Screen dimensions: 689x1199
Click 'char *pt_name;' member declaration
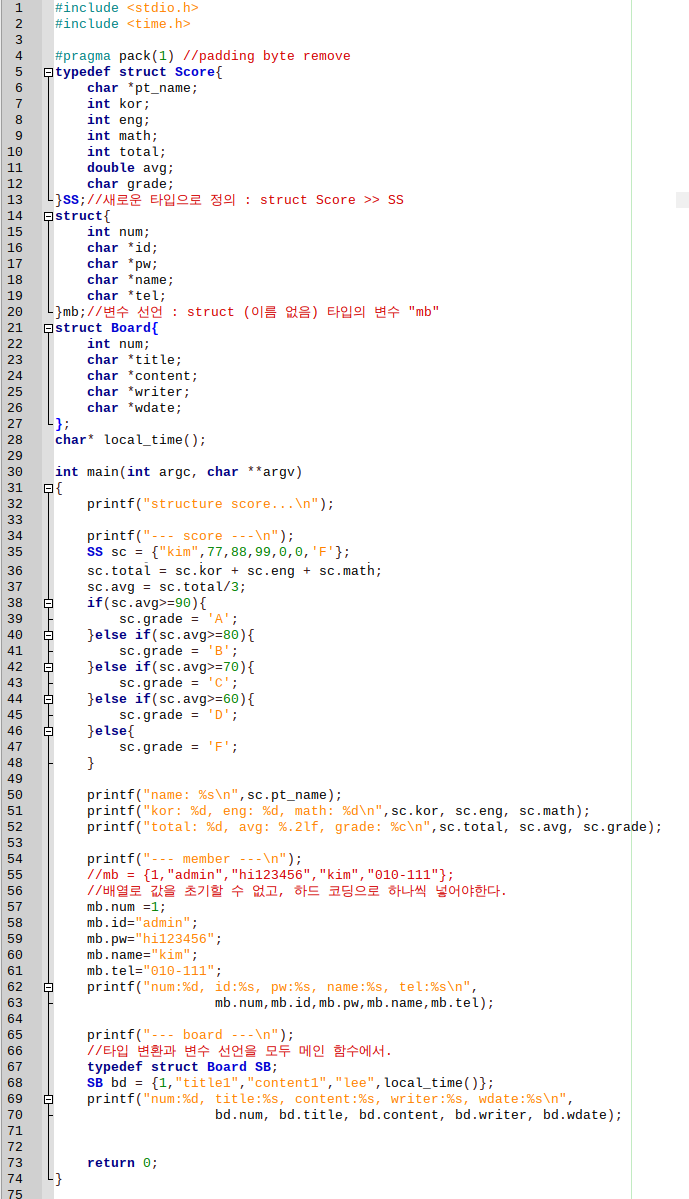(x=142, y=88)
